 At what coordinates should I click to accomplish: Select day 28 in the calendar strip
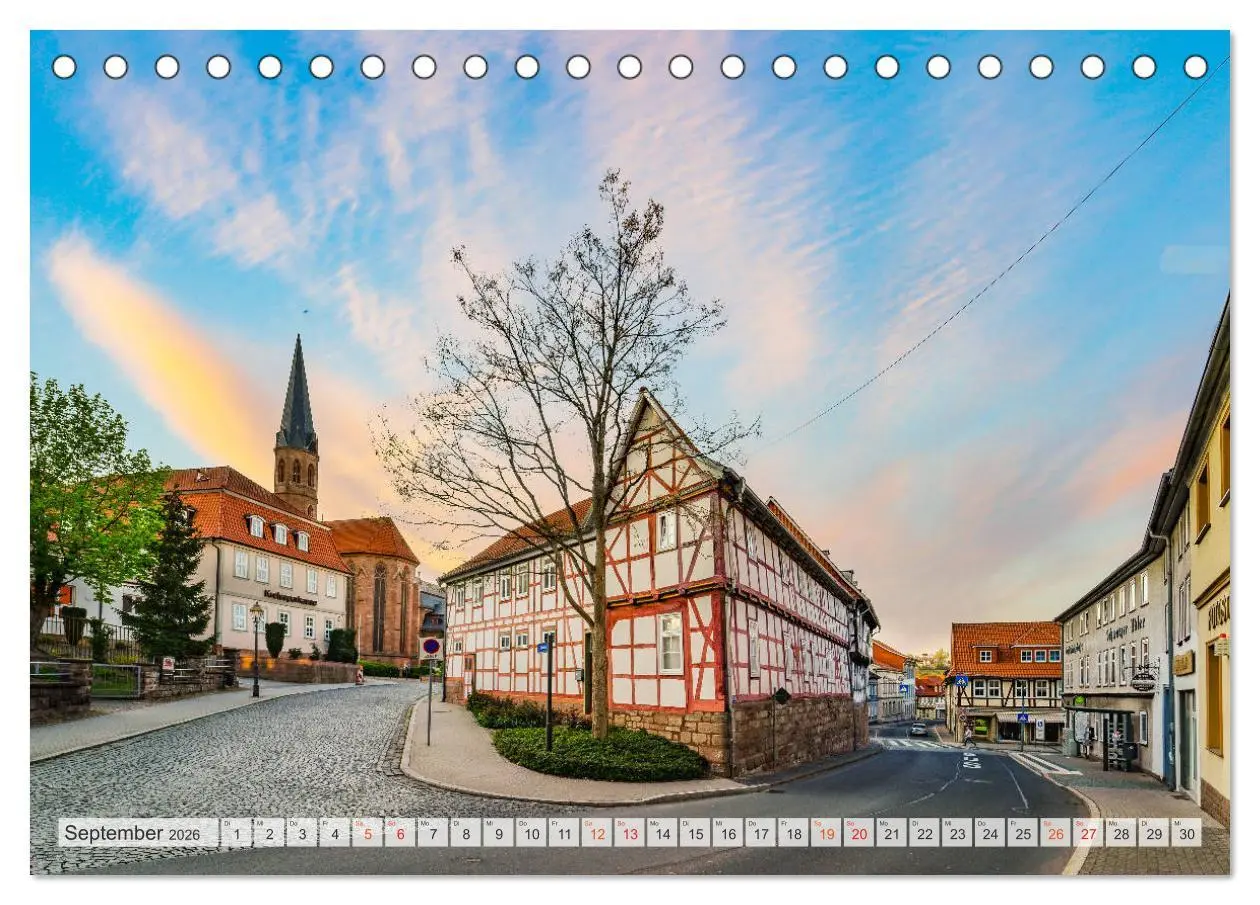(1120, 833)
